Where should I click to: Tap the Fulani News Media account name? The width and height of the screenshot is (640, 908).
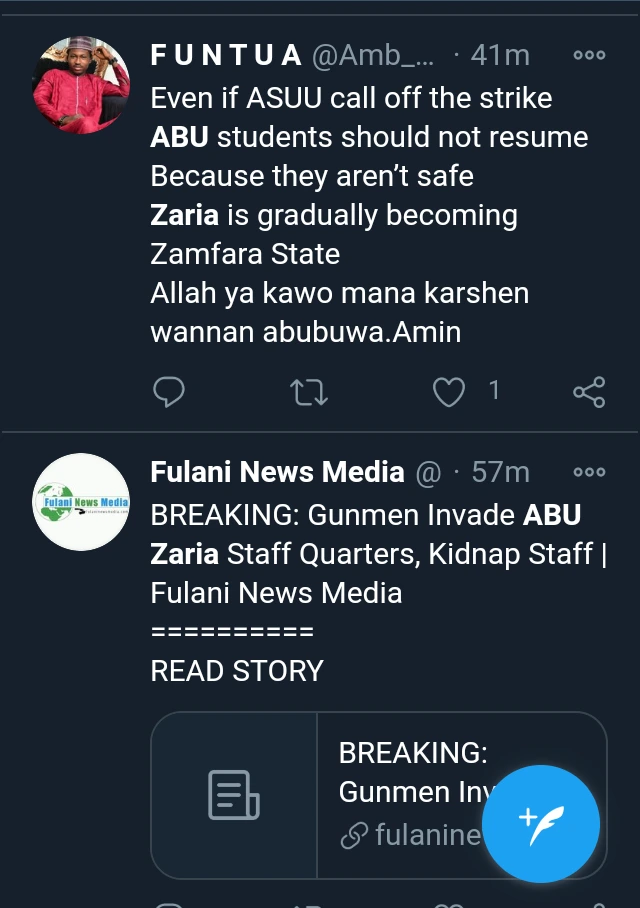point(277,472)
